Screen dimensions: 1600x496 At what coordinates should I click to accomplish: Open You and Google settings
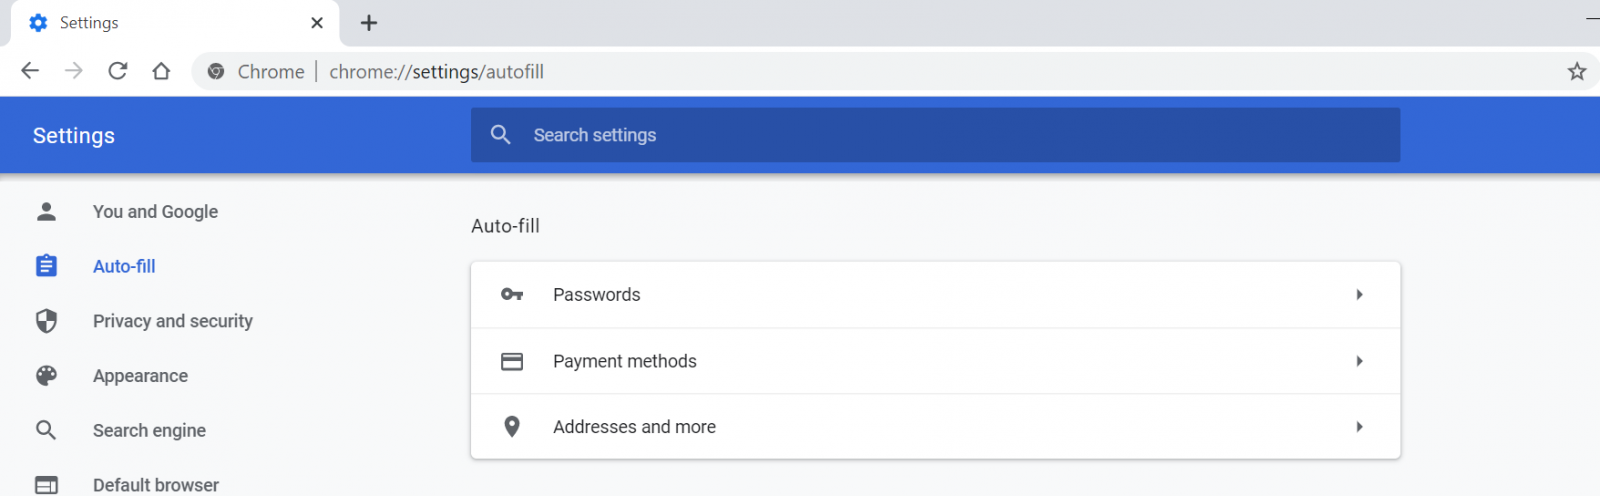(155, 212)
